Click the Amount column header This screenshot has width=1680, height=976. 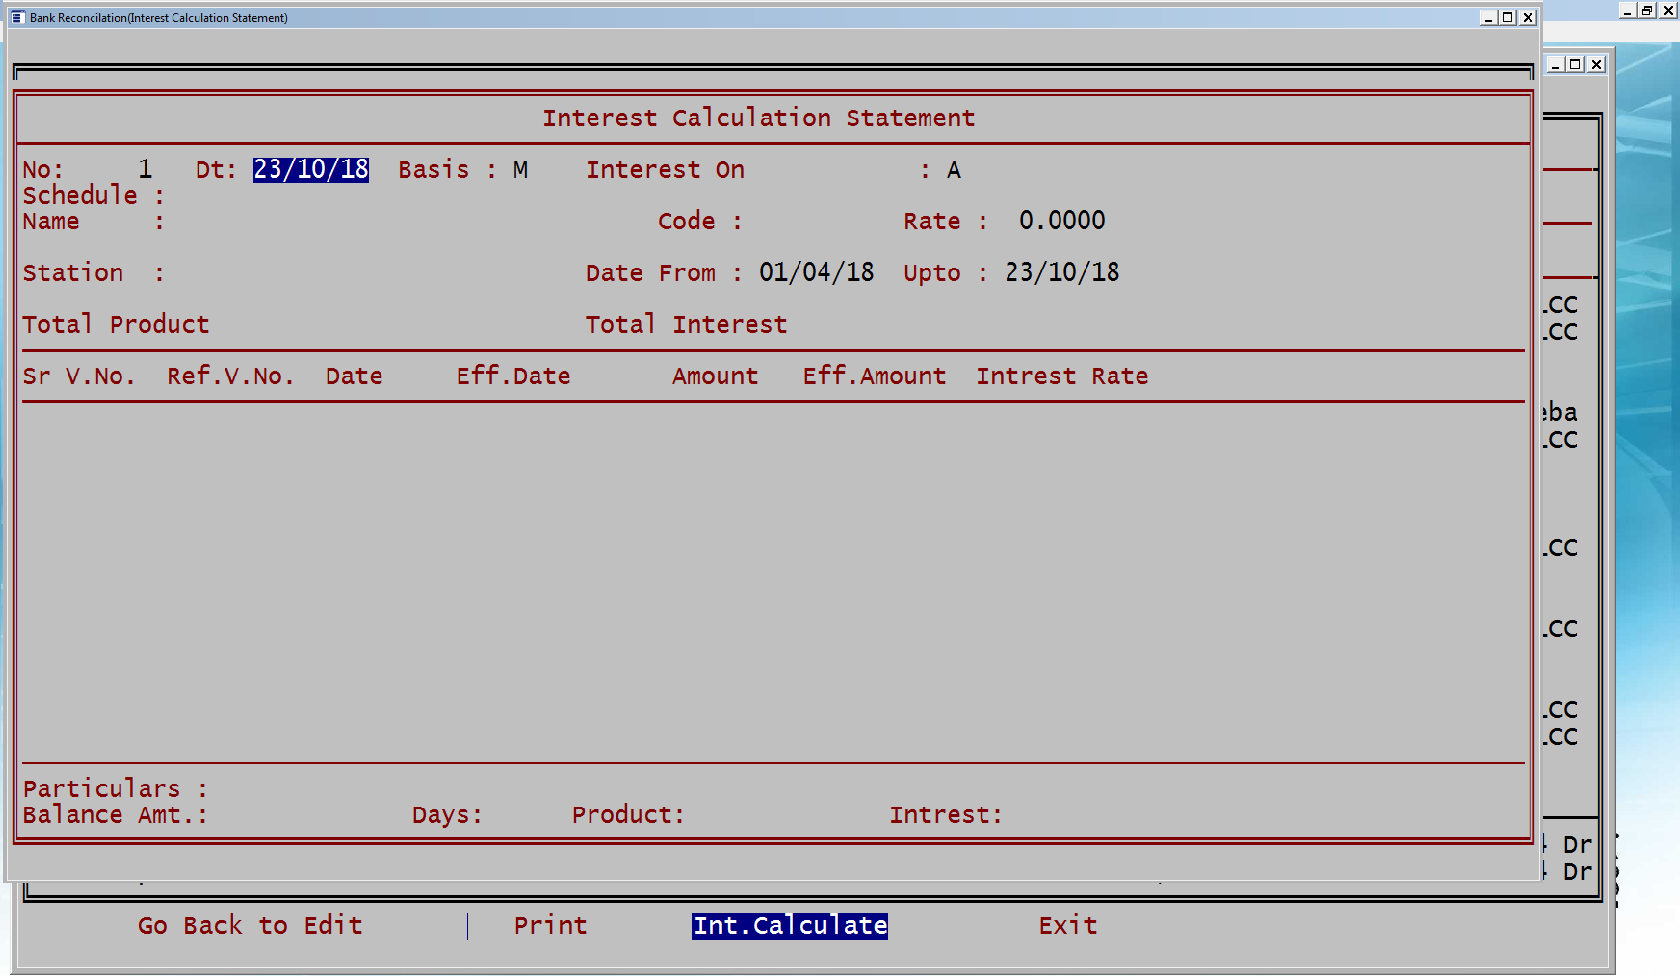715,377
